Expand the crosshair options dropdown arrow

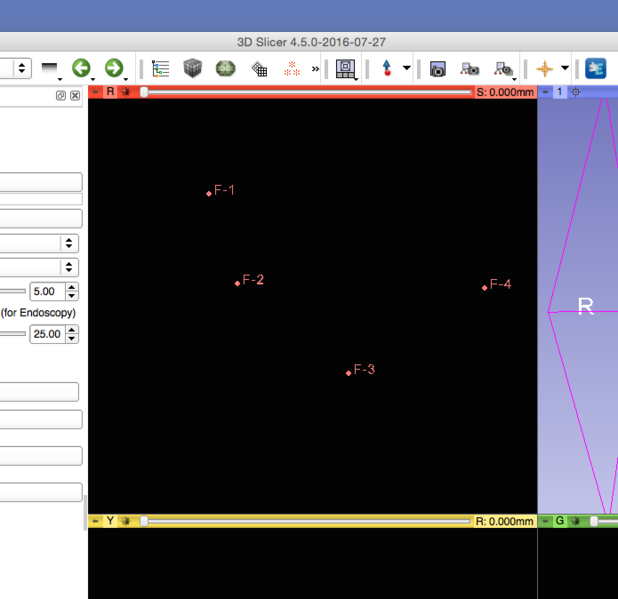click(x=565, y=69)
